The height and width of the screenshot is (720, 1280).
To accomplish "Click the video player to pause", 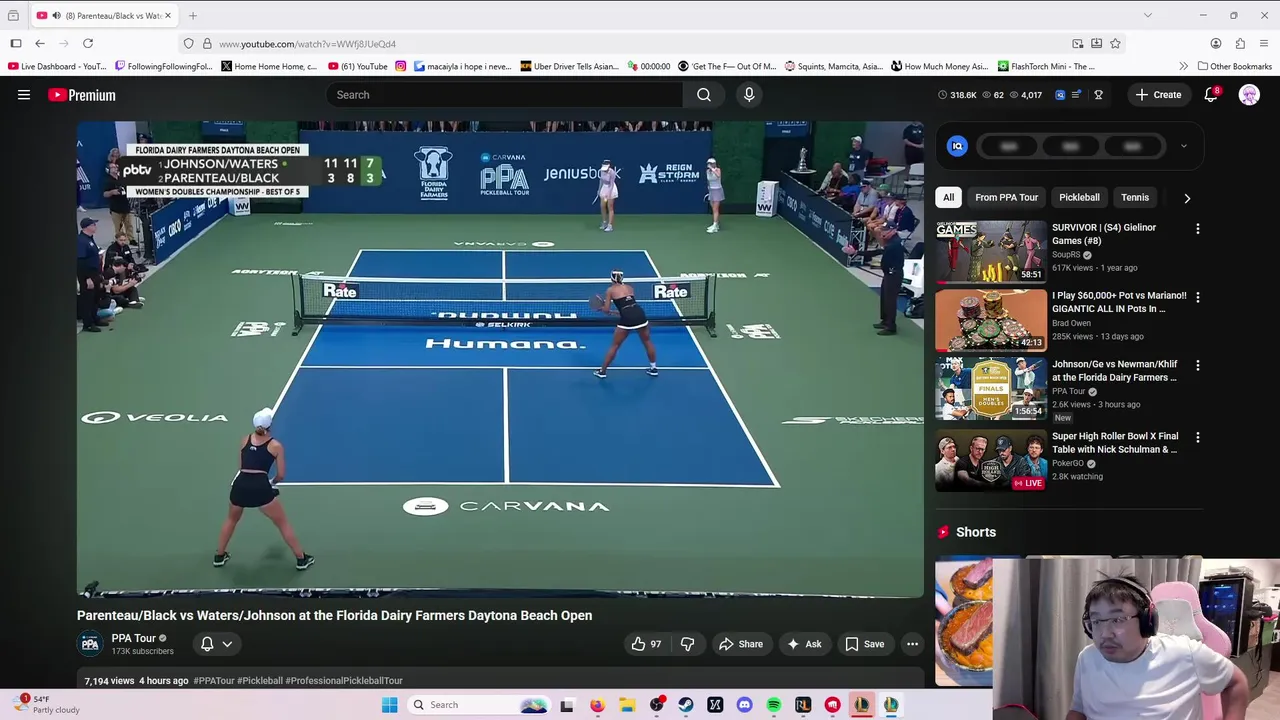I will point(500,360).
